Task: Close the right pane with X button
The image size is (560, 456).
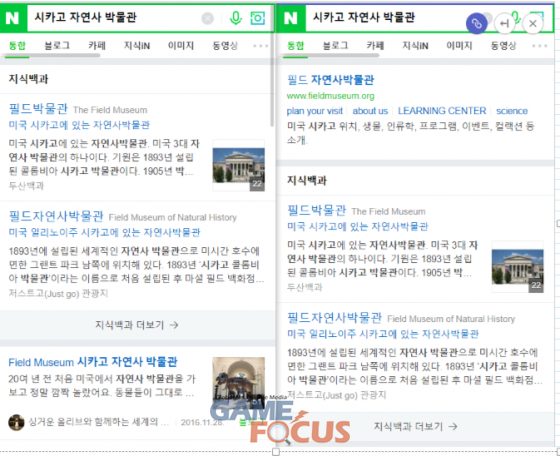Action: click(532, 24)
